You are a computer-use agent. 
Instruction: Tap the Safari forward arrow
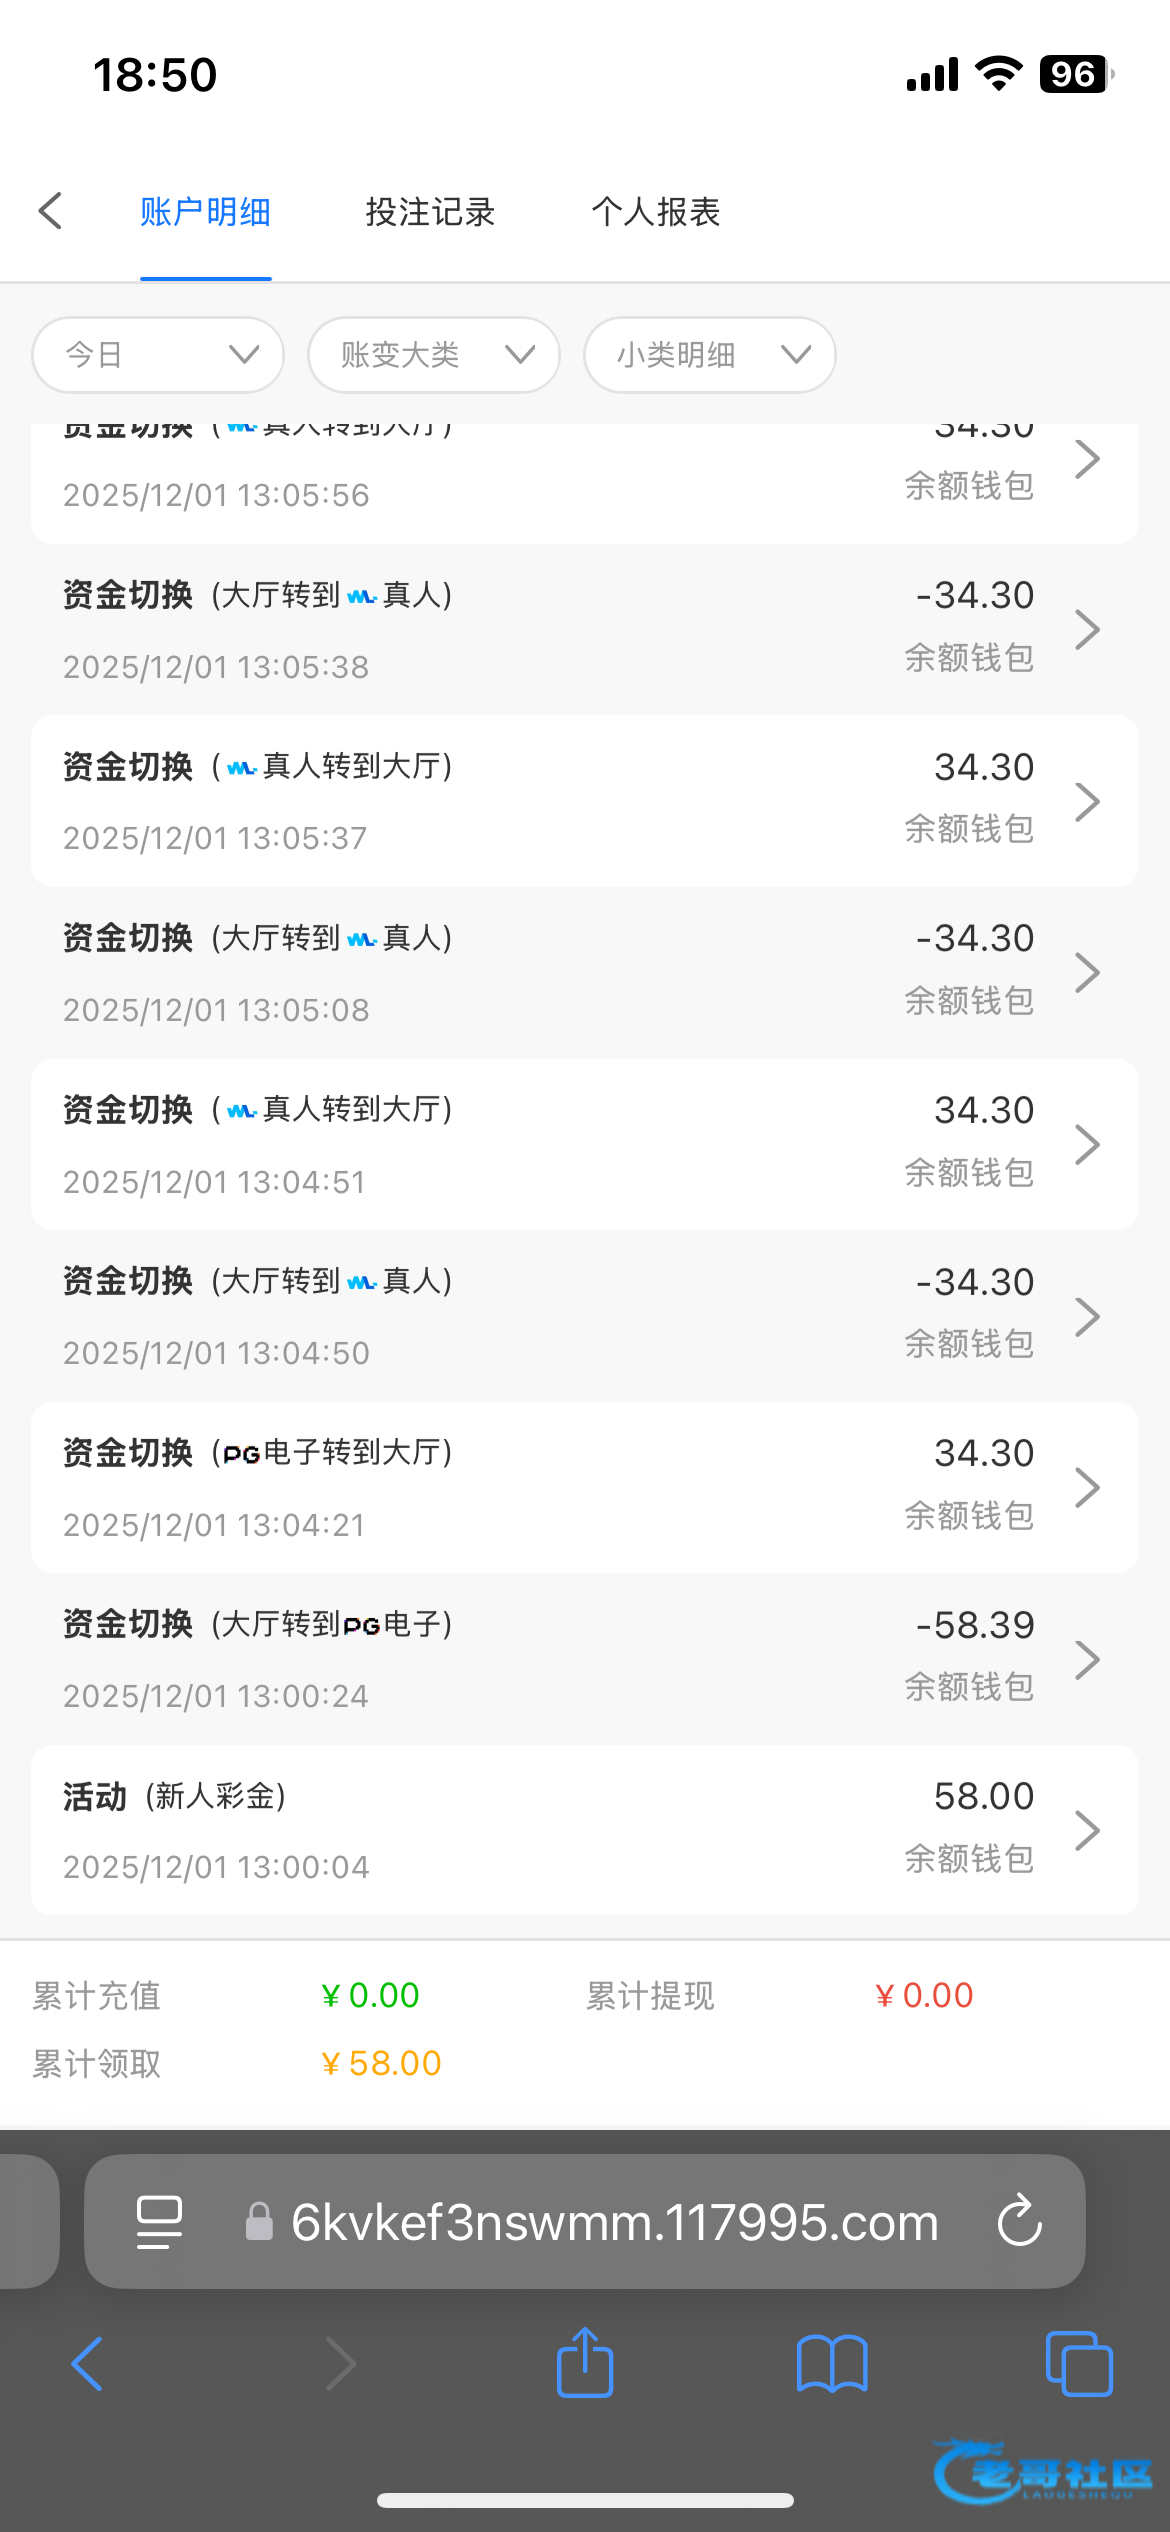[340, 2364]
